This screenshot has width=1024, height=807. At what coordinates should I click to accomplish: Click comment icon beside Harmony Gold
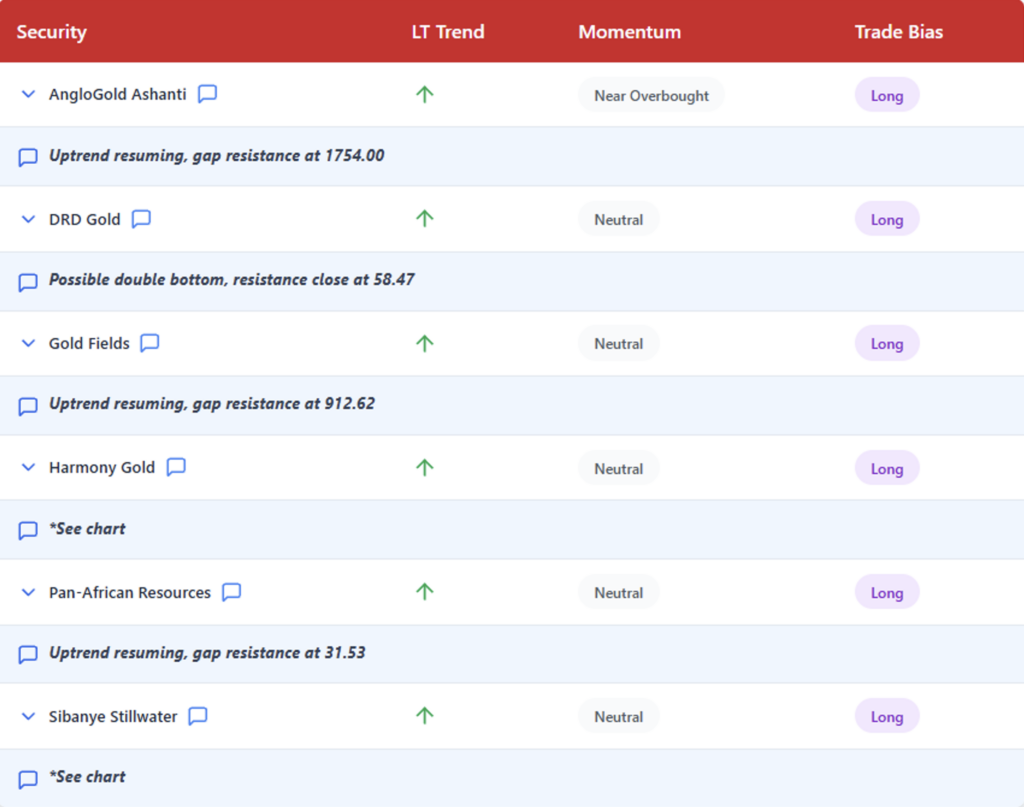tap(176, 467)
